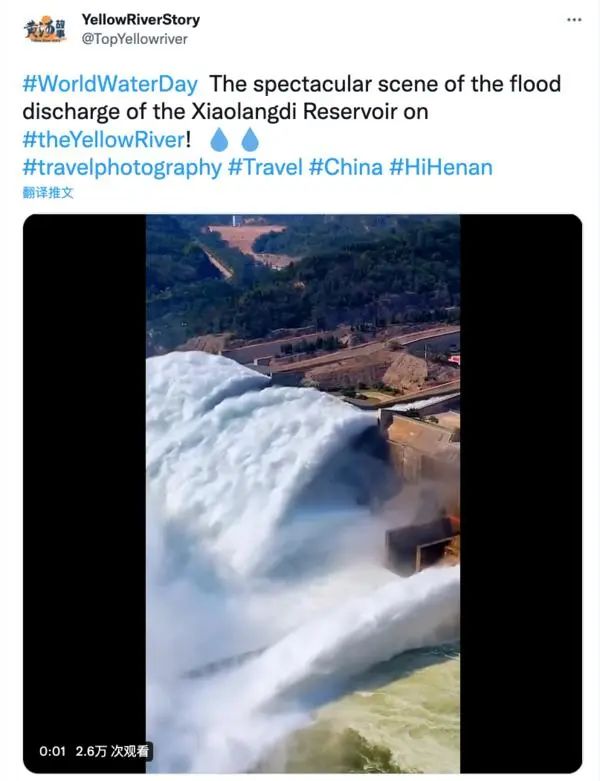
Task: Open the @TopYellowriver handle link
Action: pyautogui.click(x=134, y=39)
